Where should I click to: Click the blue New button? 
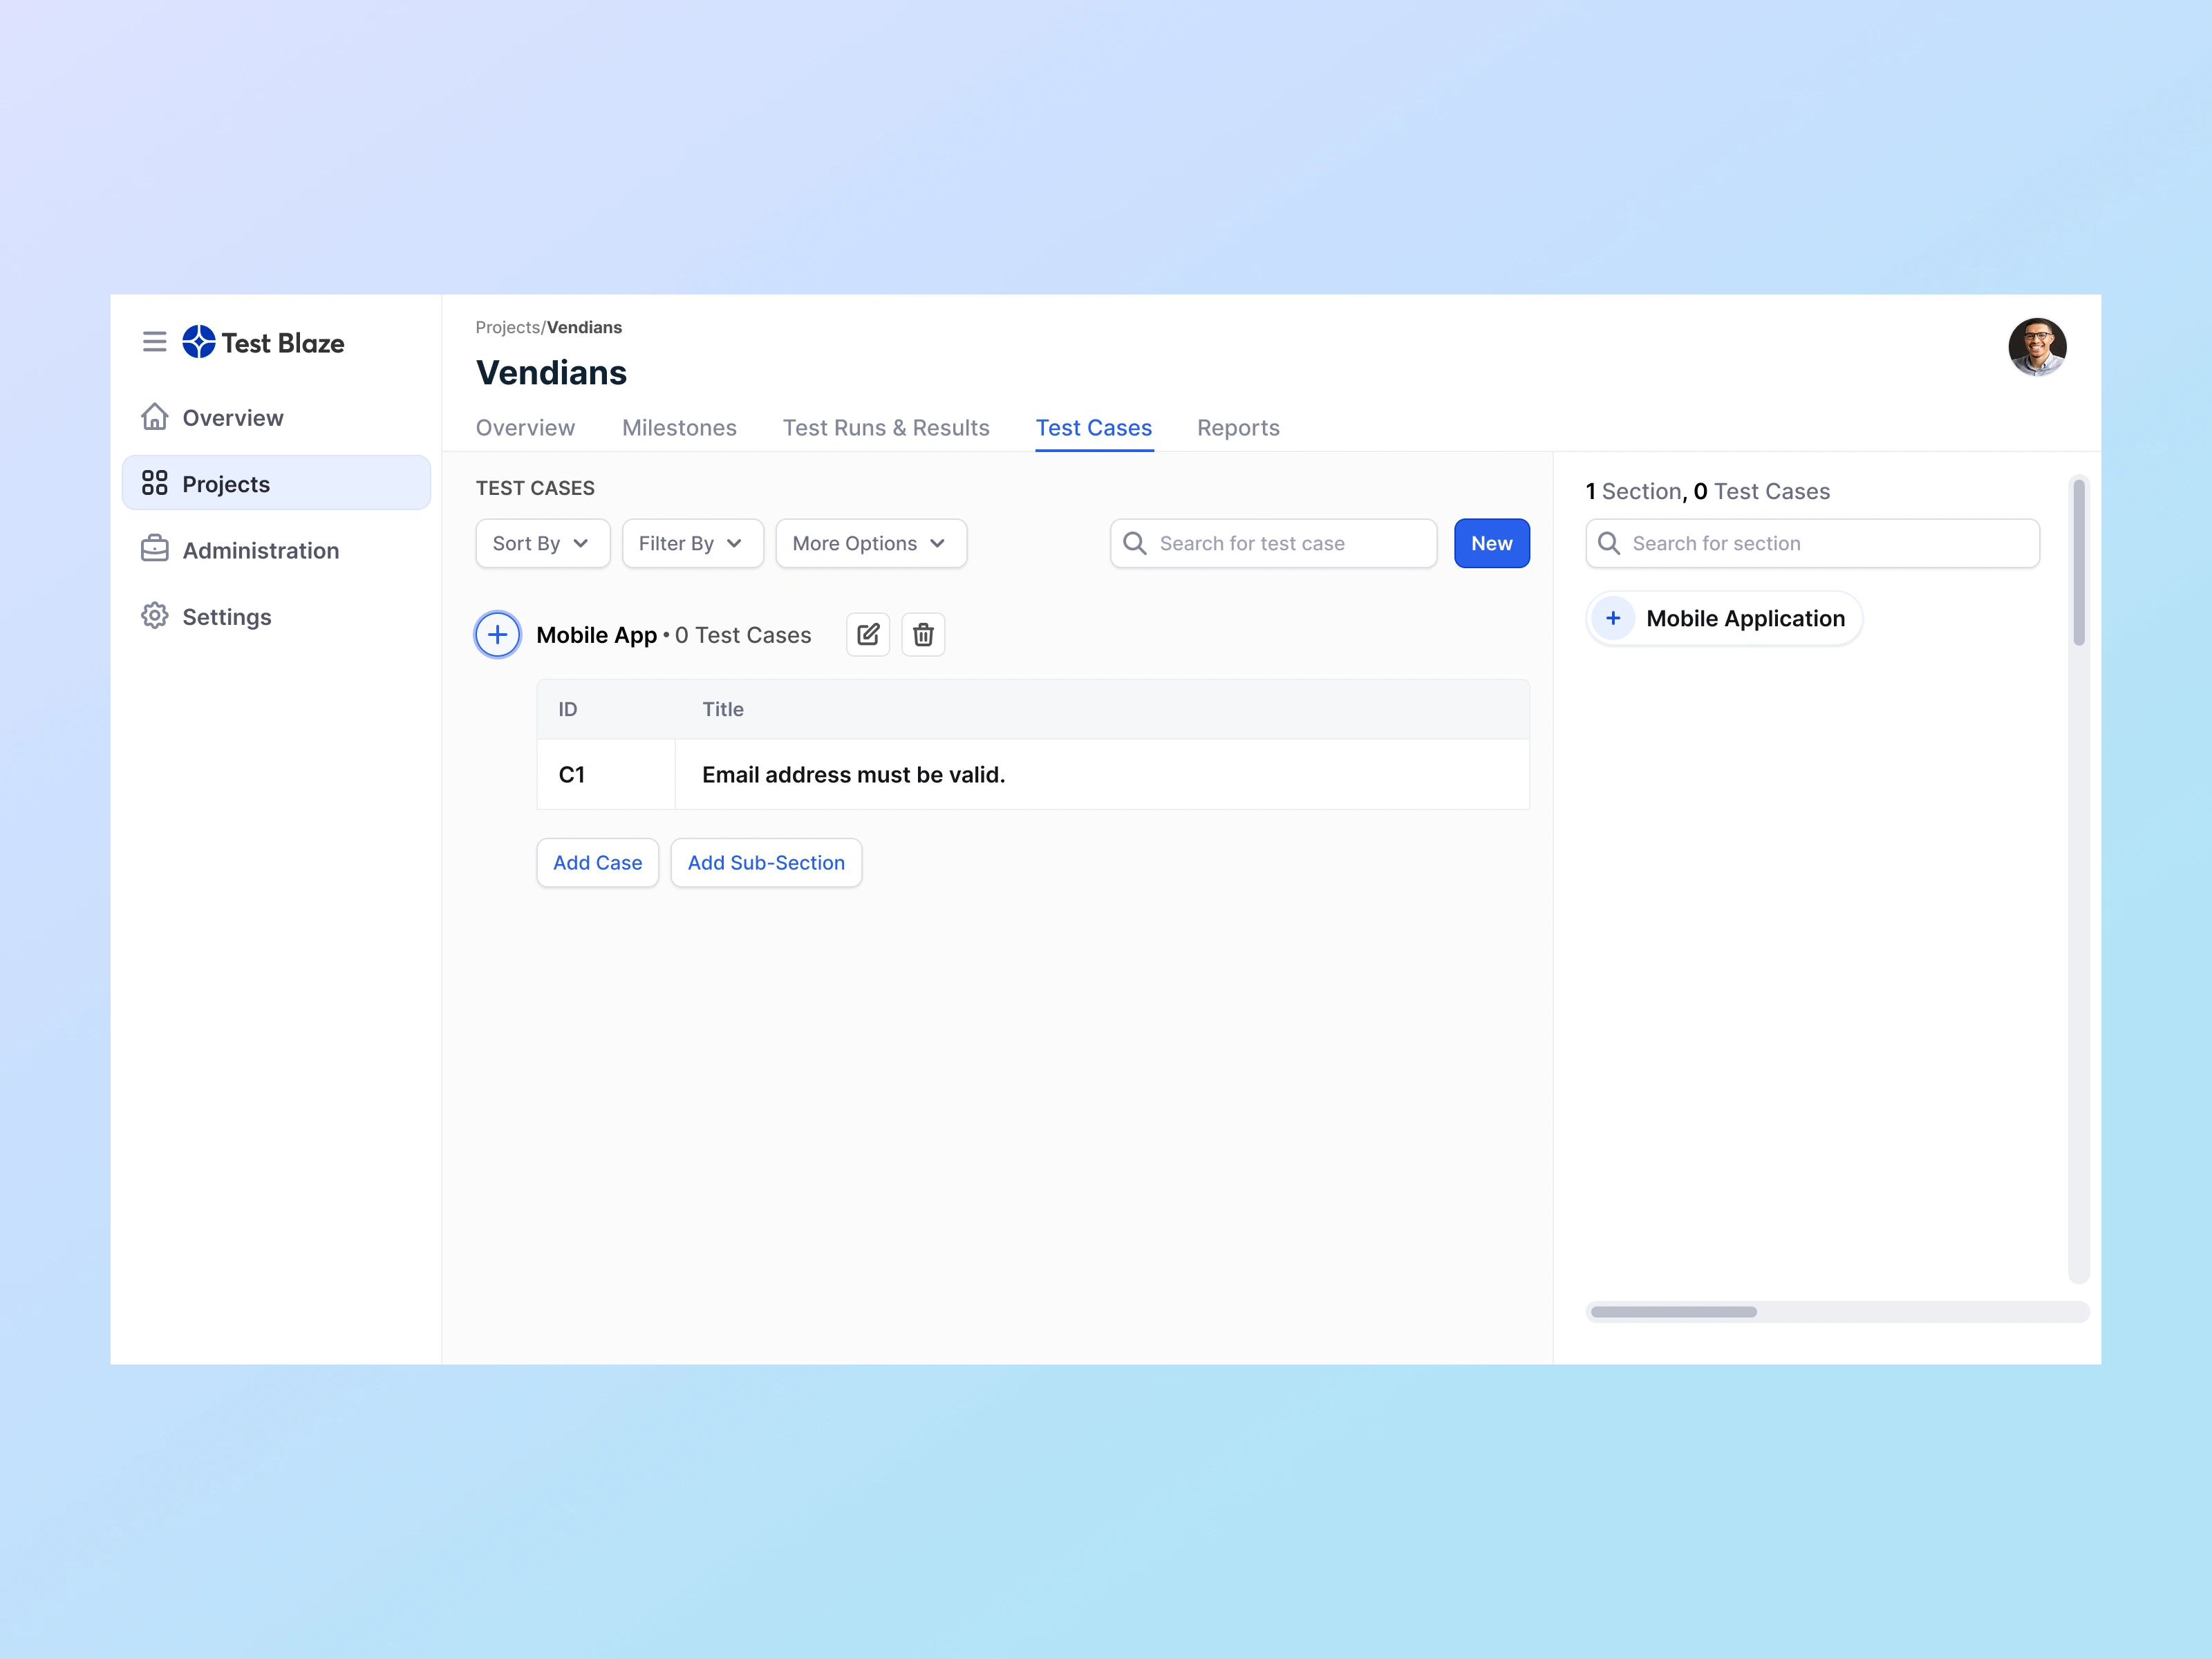point(1491,543)
